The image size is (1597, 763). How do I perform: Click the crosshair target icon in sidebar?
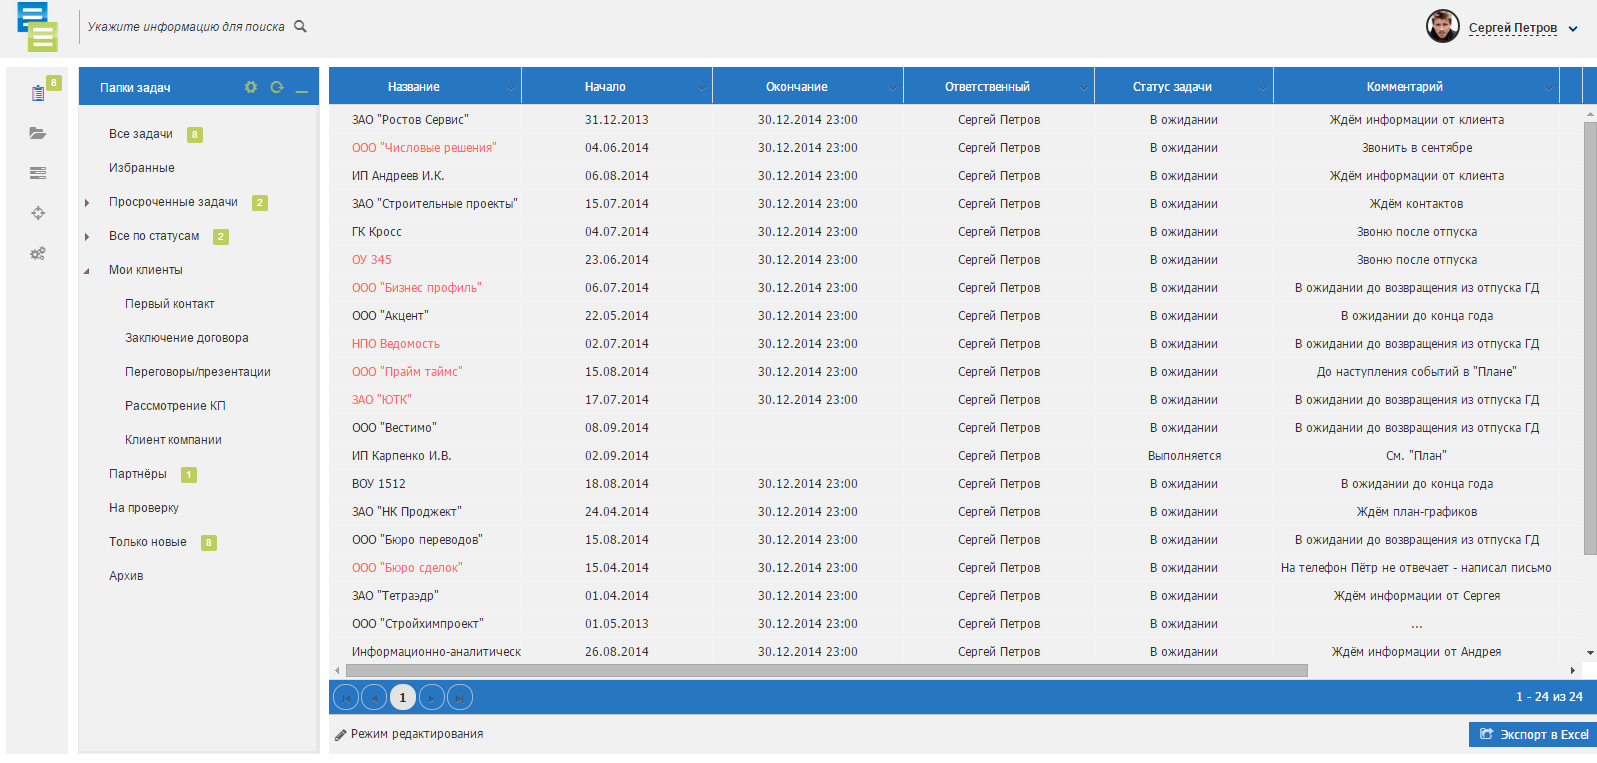38,213
